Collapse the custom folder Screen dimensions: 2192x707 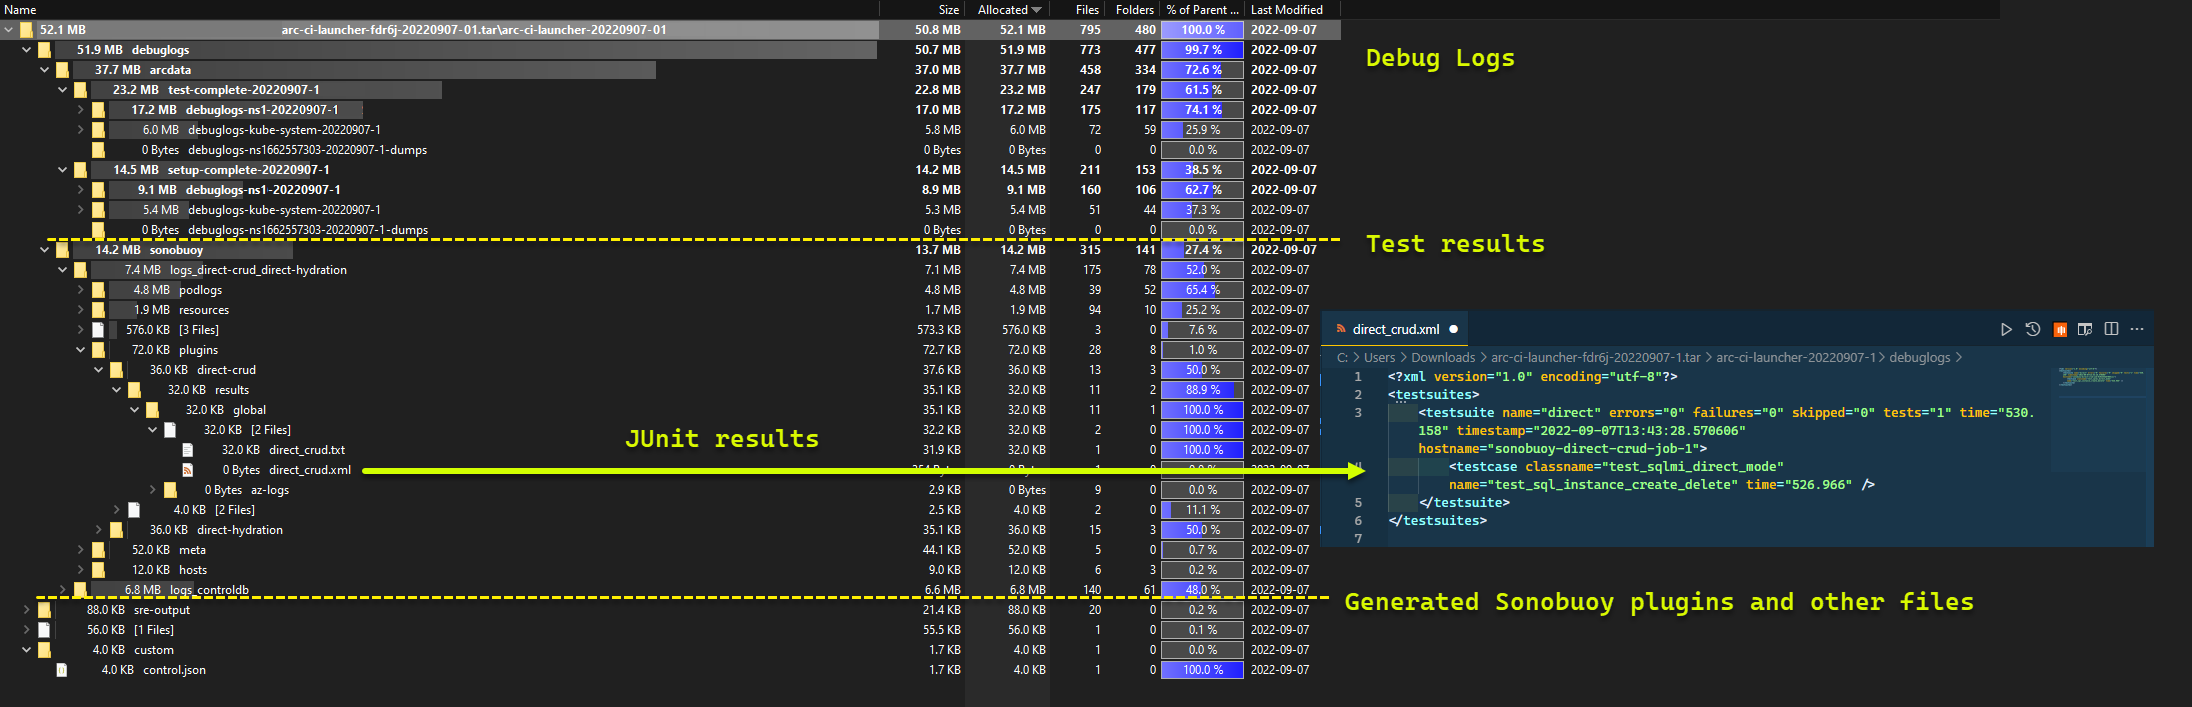27,650
